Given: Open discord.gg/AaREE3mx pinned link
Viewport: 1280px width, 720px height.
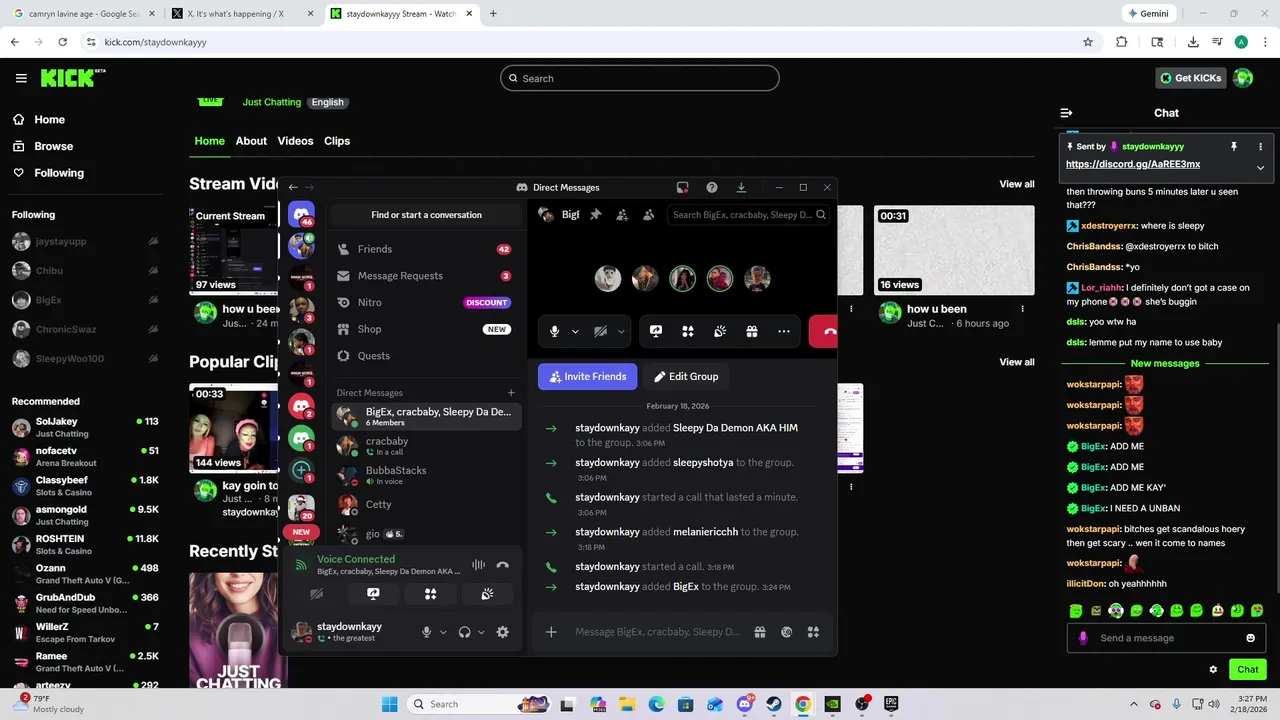Looking at the screenshot, I should (x=1133, y=164).
